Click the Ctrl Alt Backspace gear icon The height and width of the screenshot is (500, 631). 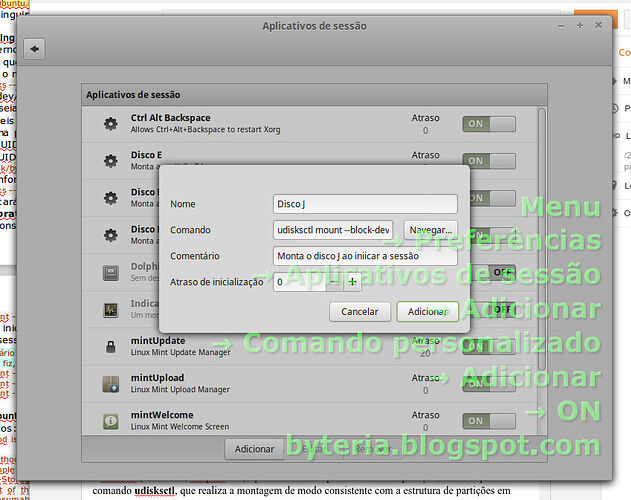pyautogui.click(x=111, y=124)
